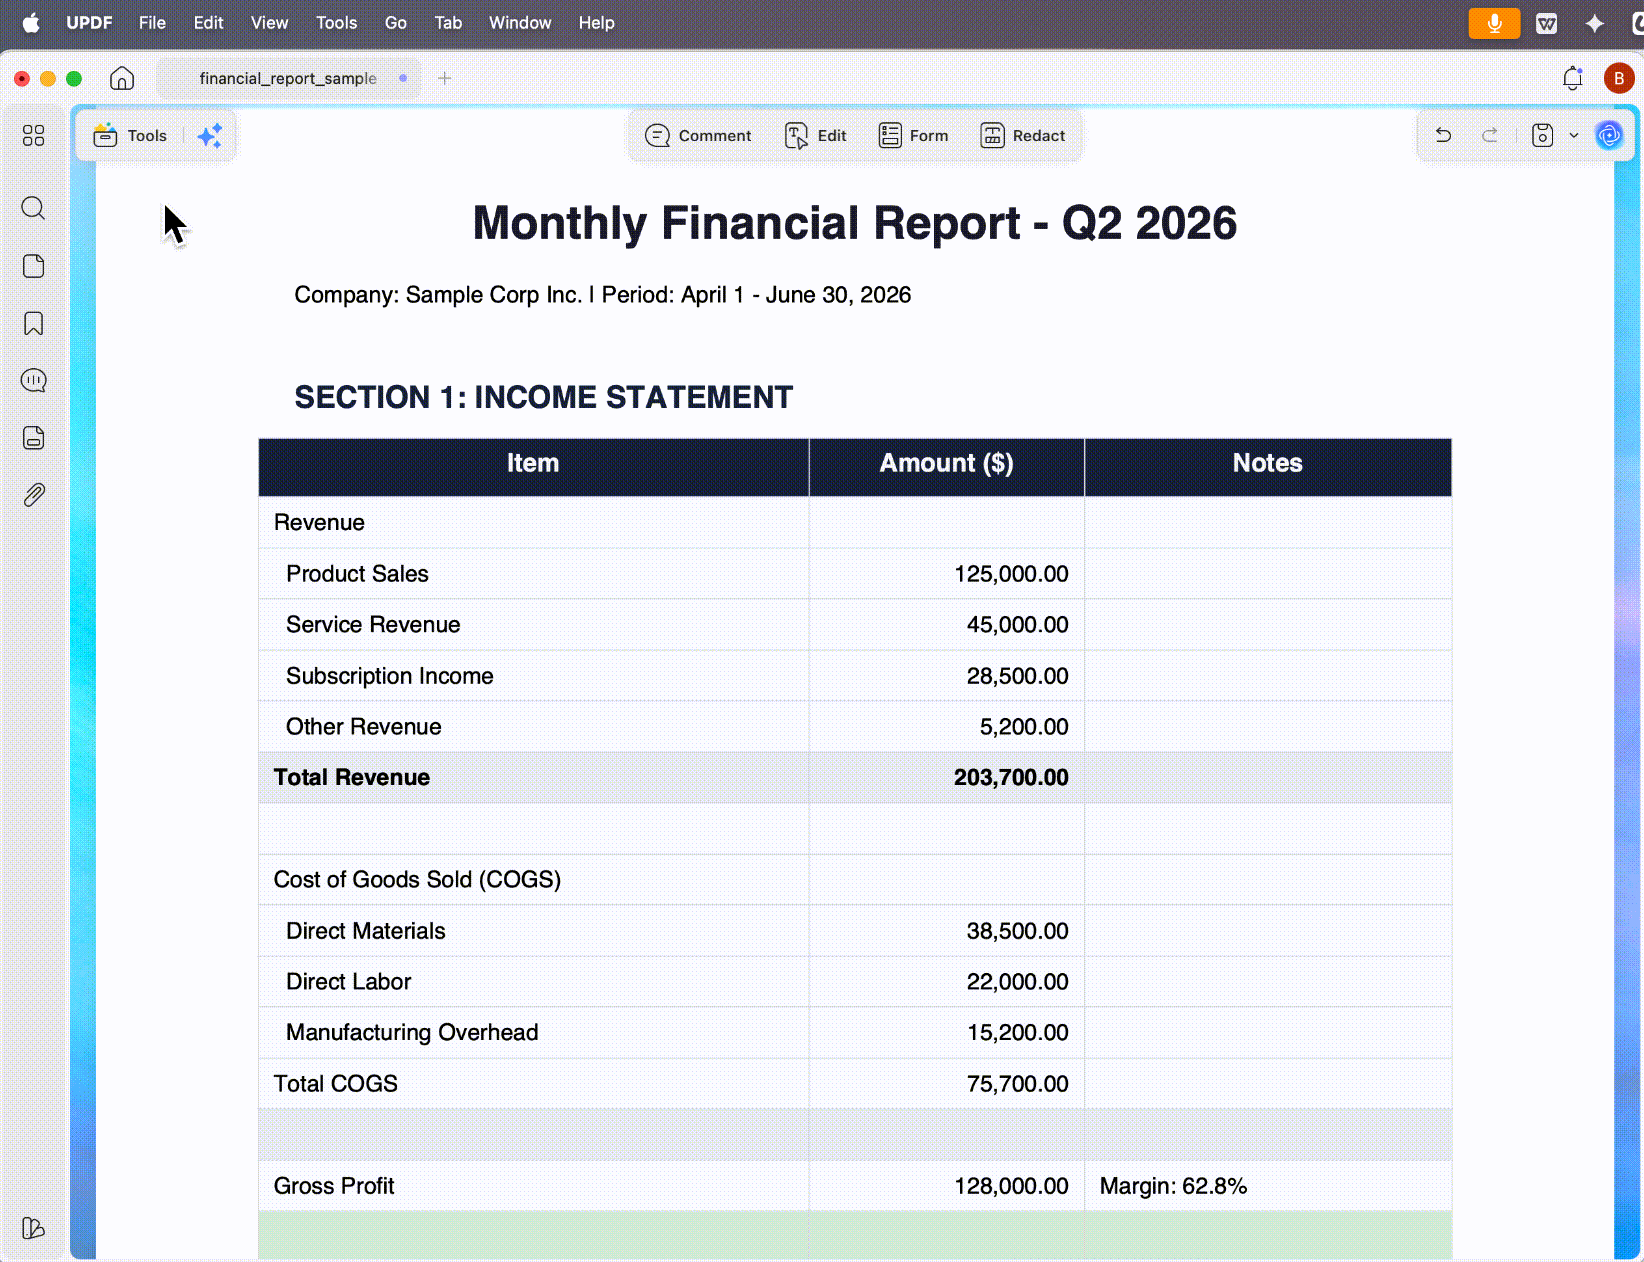
Task: Add a new tab with plus button
Action: tap(445, 78)
